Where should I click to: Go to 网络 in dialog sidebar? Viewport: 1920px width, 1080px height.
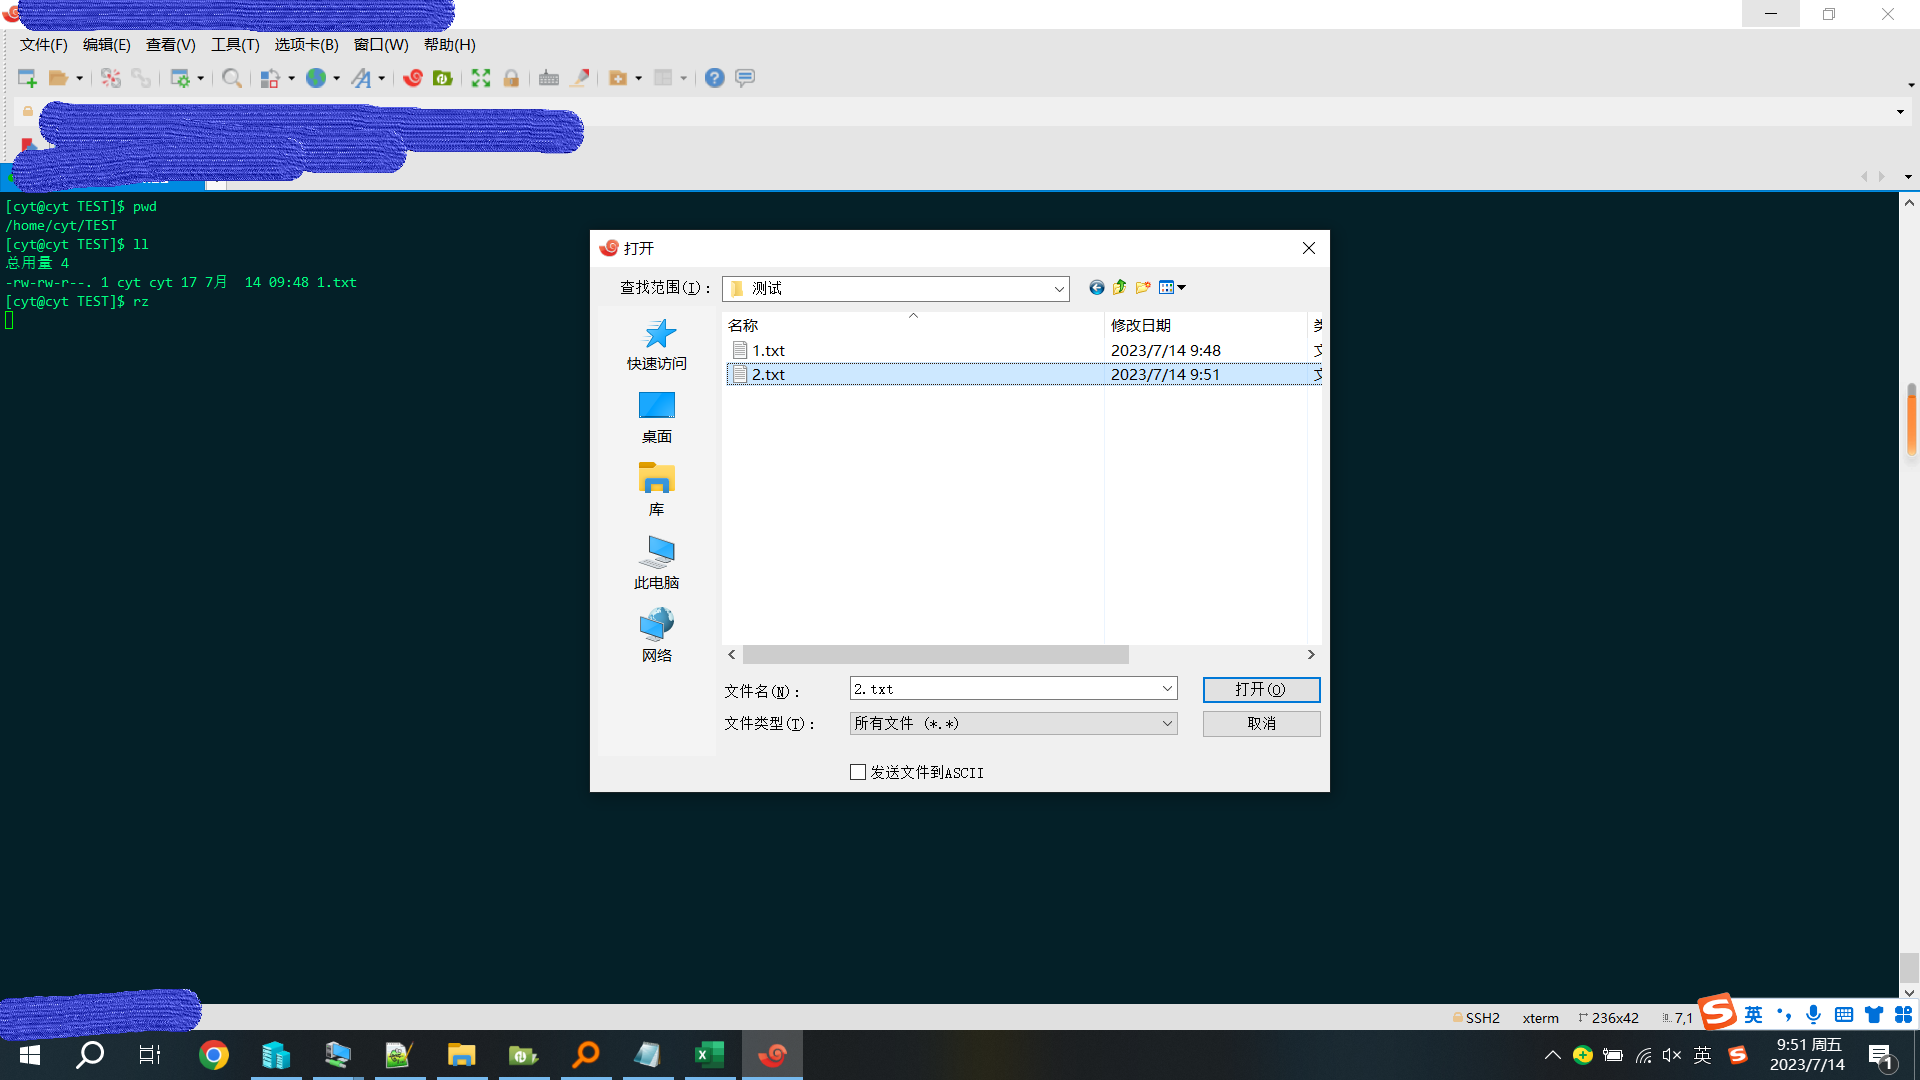click(657, 636)
